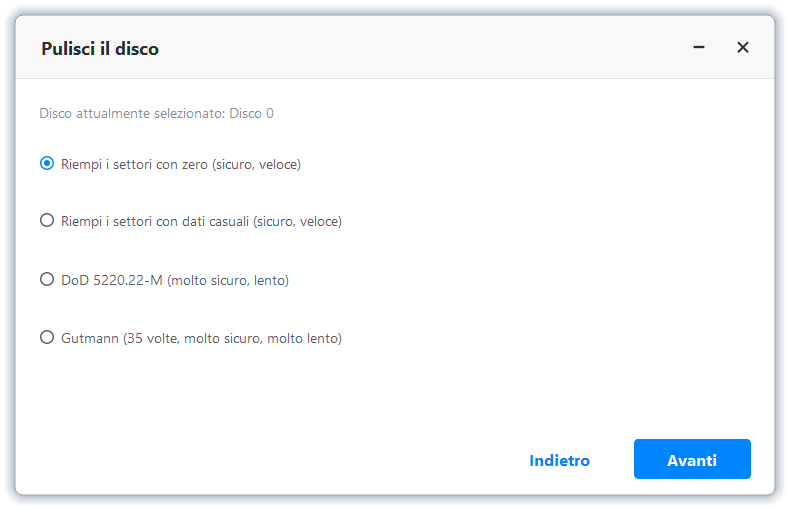Minimize the Pulisci il disco dialog
Viewport: 790px width, 510px height.
pos(699,47)
